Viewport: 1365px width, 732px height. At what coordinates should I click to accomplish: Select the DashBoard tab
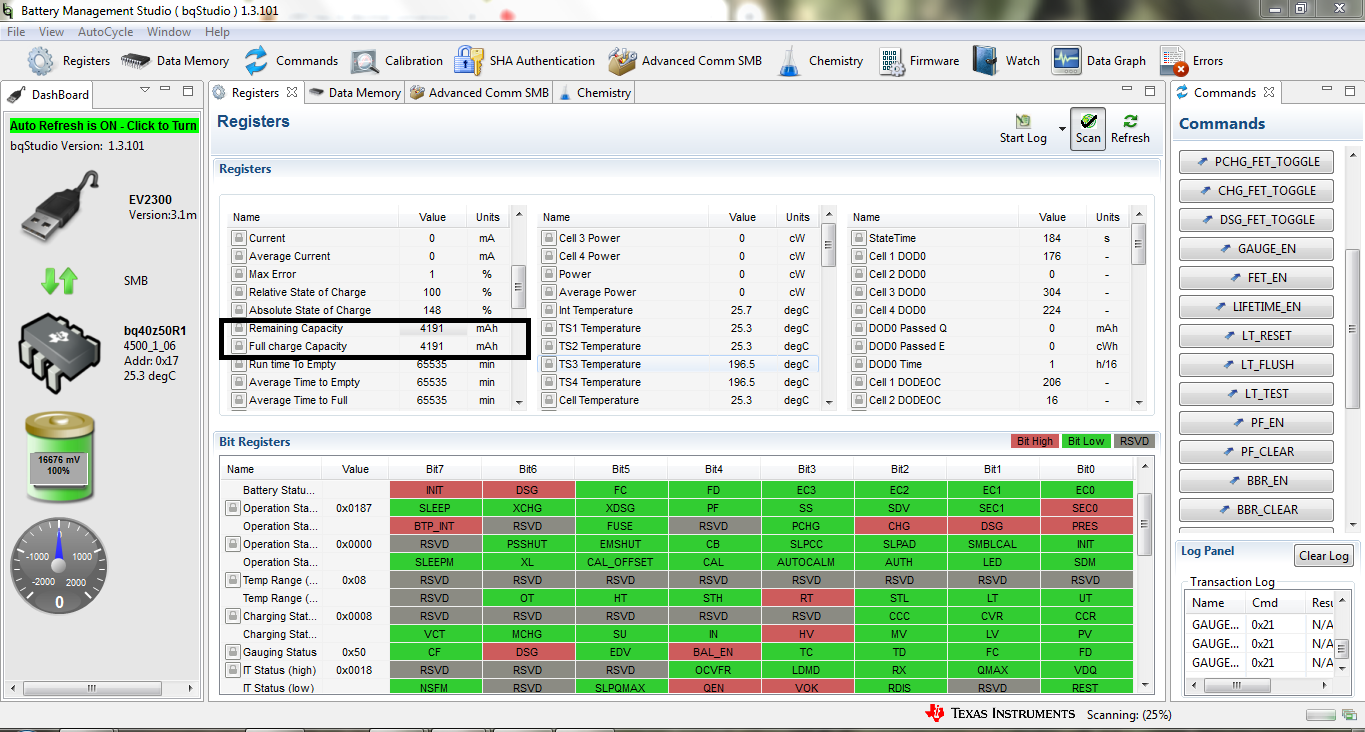pyautogui.click(x=49, y=95)
